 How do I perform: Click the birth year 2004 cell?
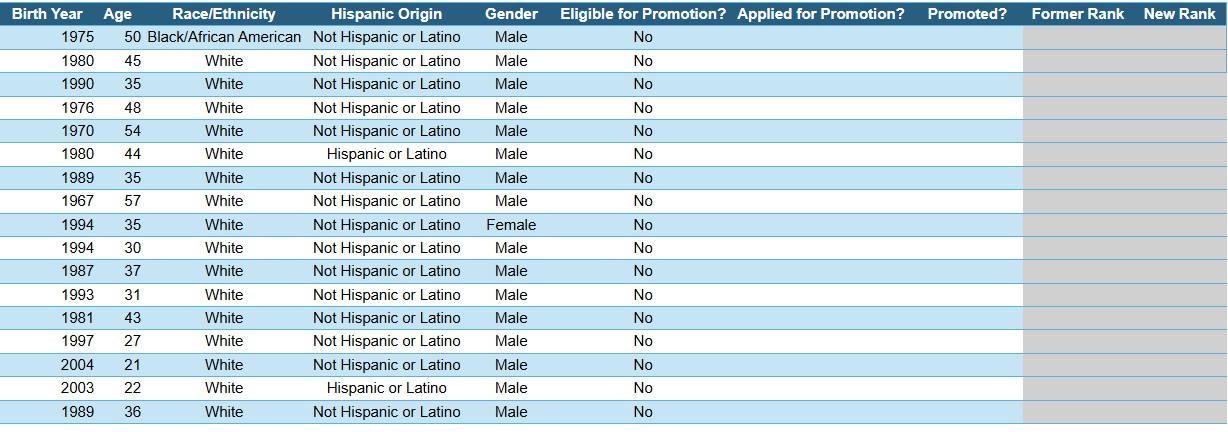click(77, 365)
